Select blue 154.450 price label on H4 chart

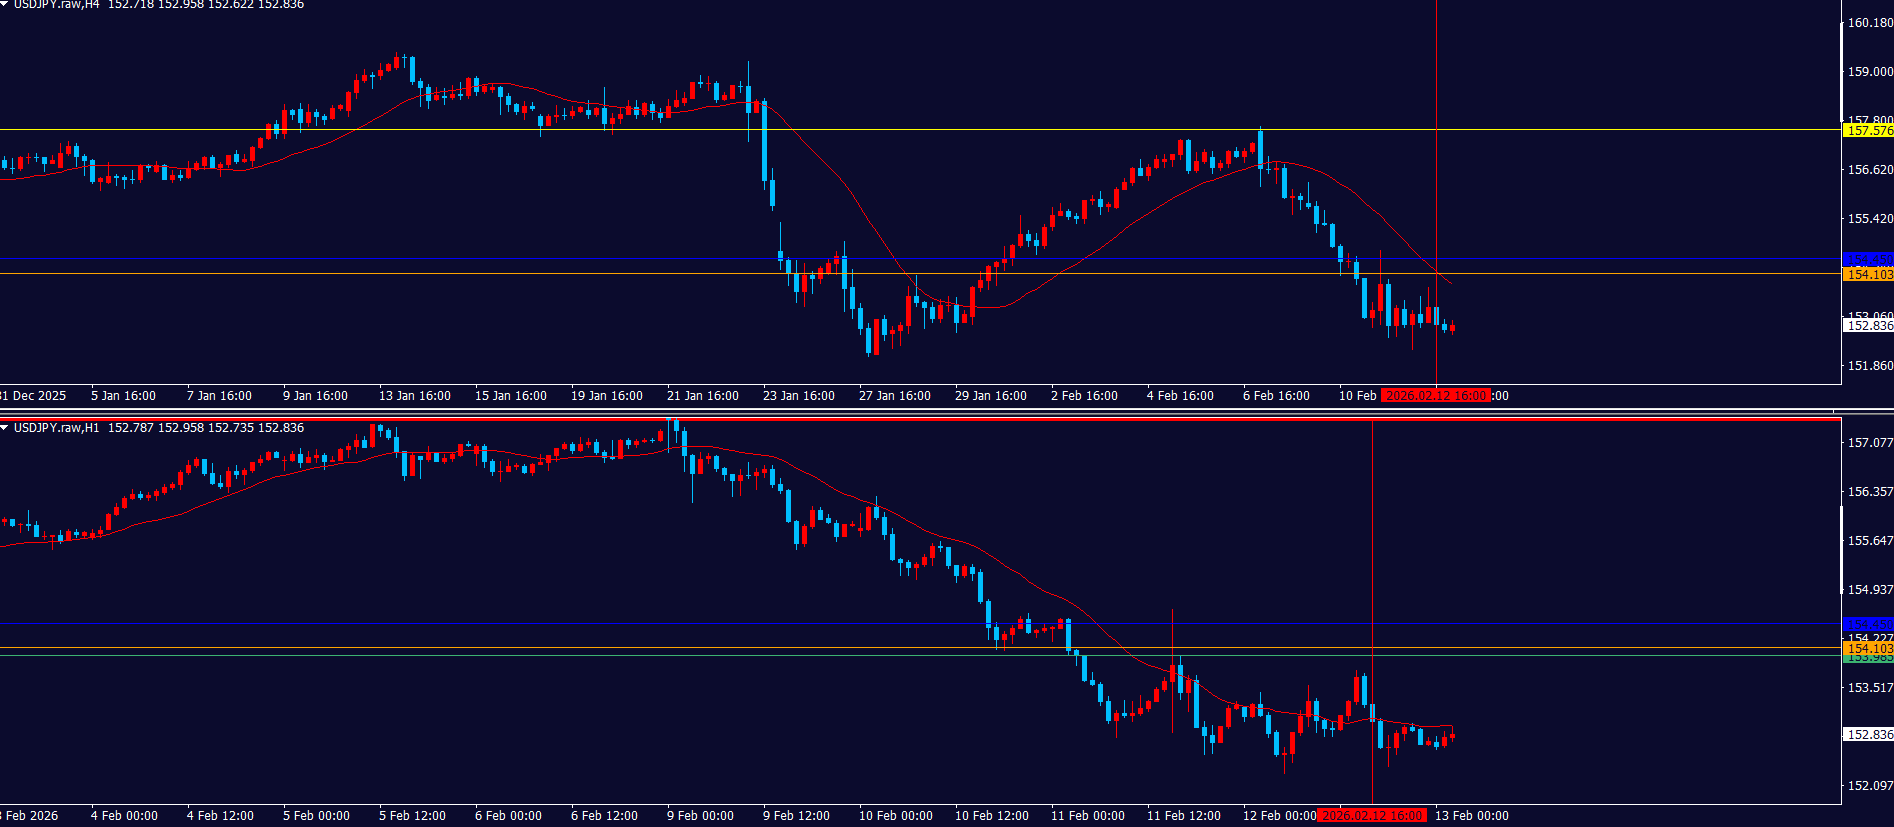pos(1868,260)
